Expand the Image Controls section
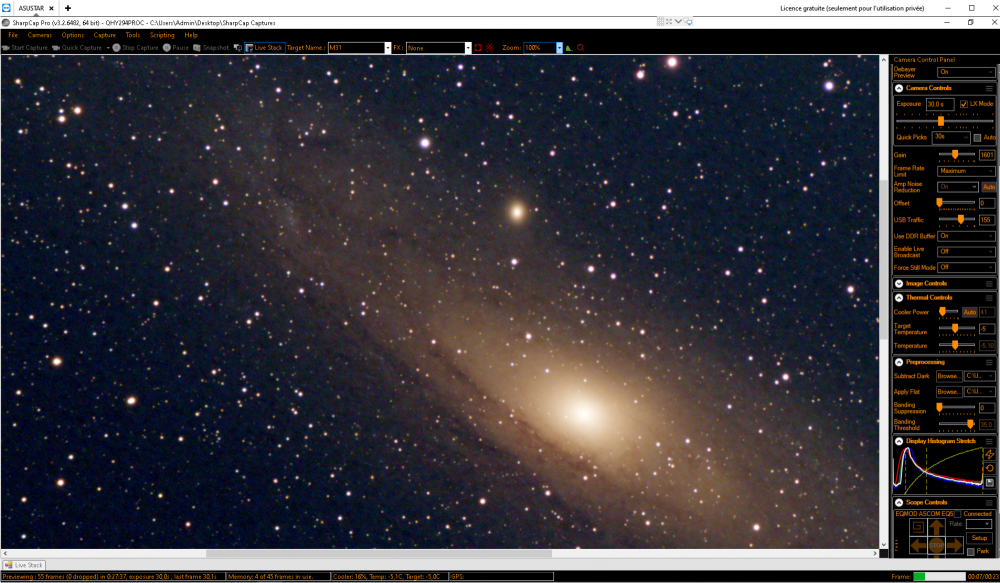This screenshot has height=583, width=1000. tap(899, 284)
